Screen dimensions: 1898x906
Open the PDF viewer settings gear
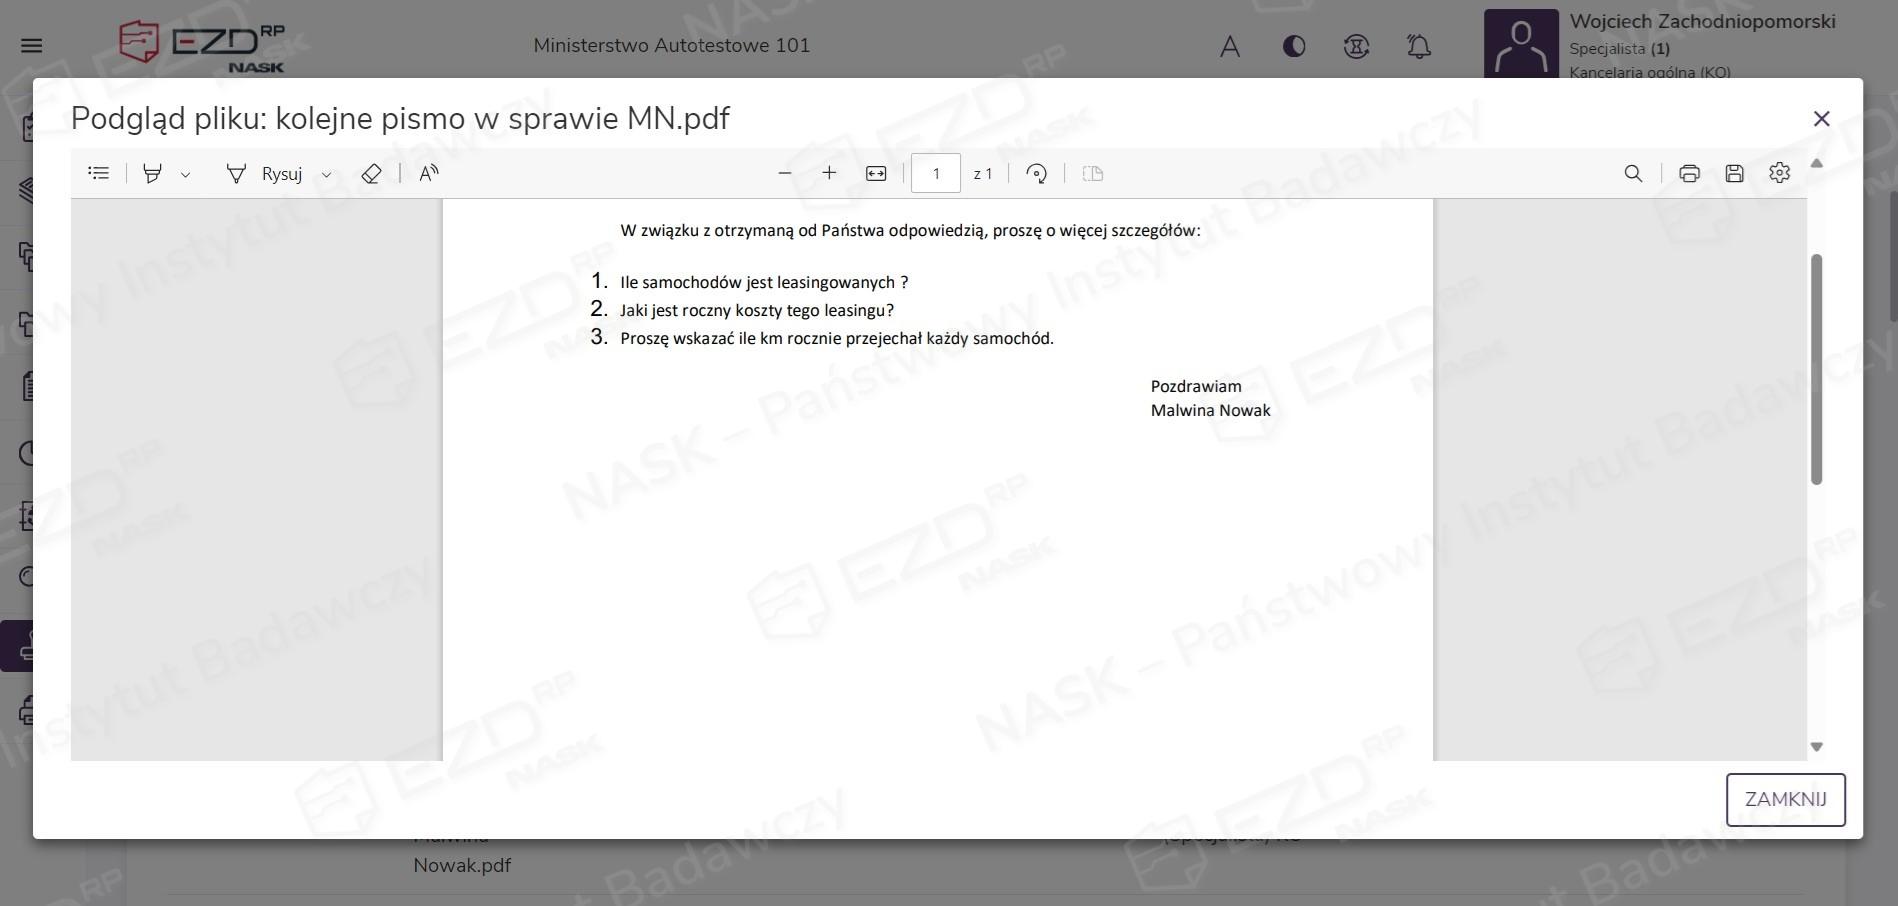click(x=1779, y=173)
